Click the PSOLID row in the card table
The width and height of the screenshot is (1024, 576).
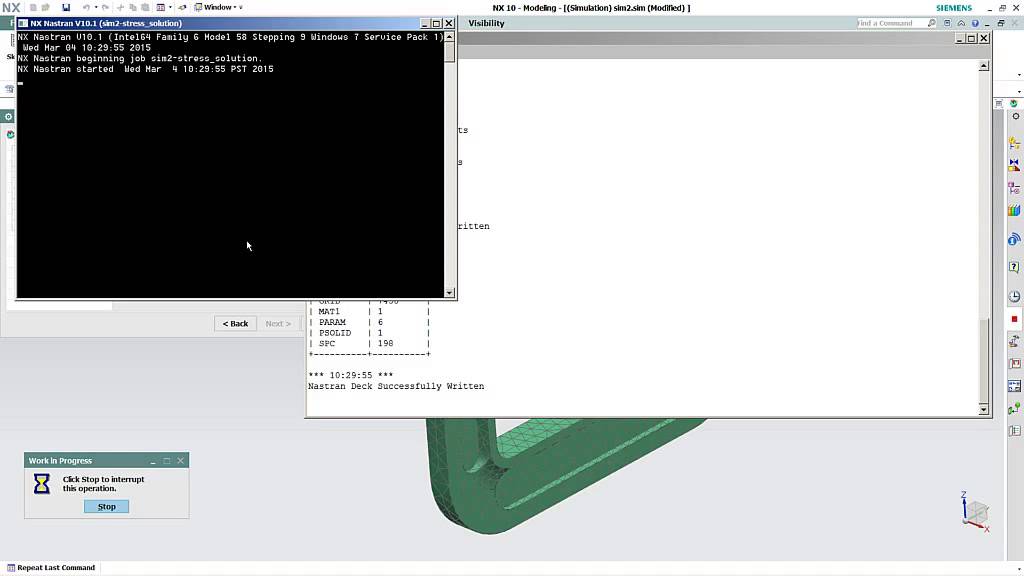click(x=369, y=333)
